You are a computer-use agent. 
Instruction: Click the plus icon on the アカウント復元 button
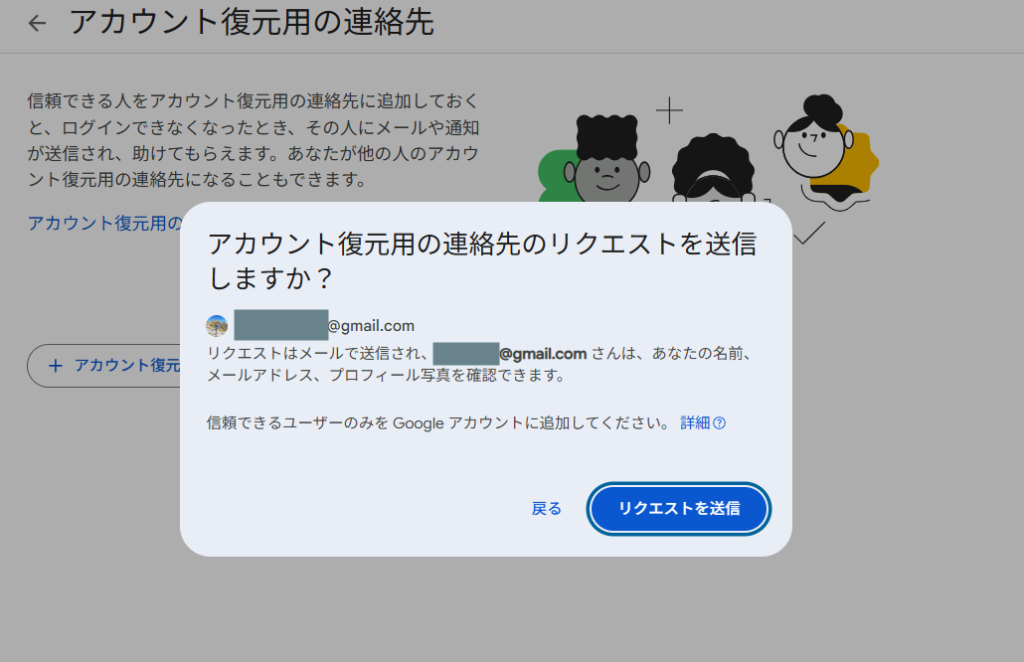pos(55,365)
